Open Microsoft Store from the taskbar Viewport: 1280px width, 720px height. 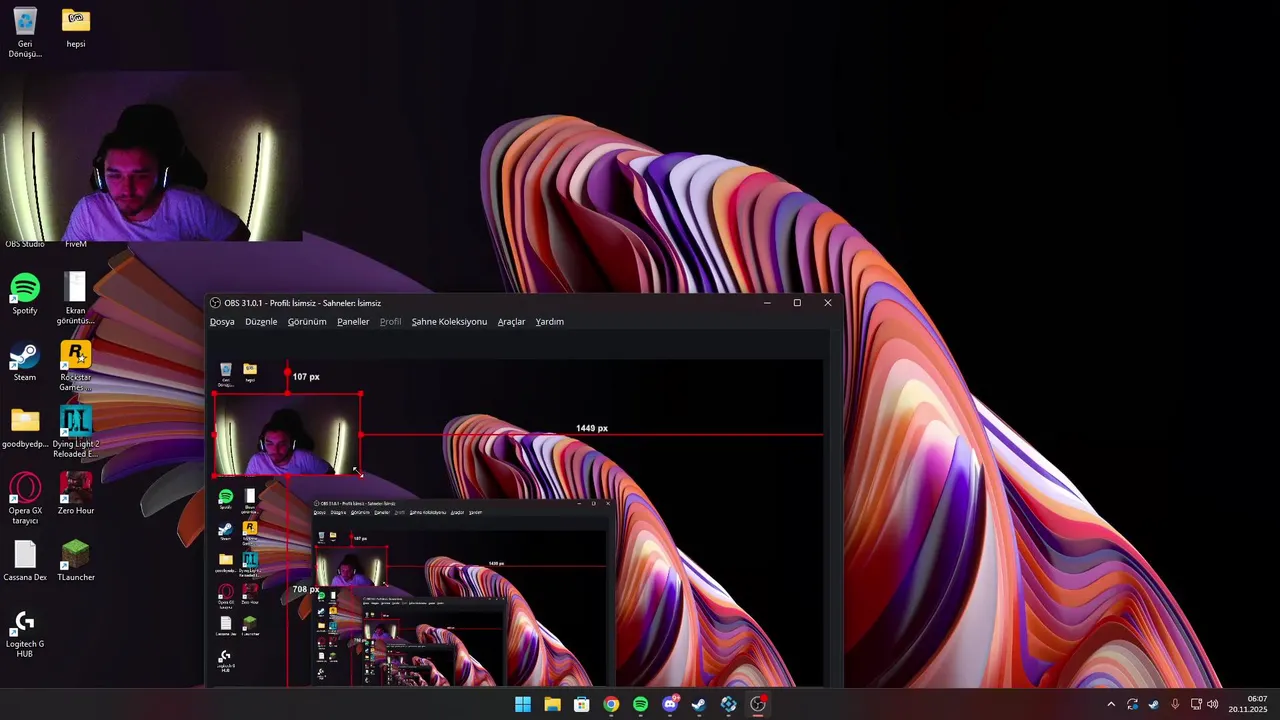[x=581, y=704]
